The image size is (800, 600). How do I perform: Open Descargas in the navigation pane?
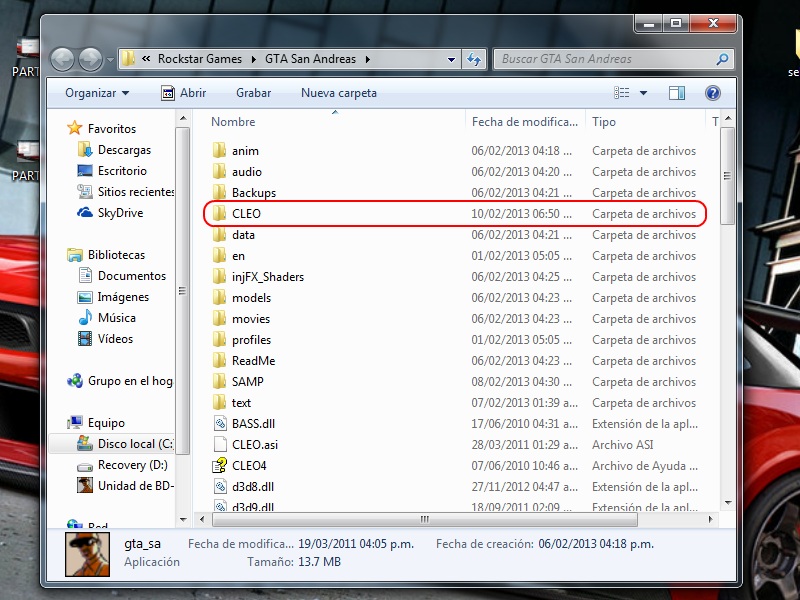point(124,150)
